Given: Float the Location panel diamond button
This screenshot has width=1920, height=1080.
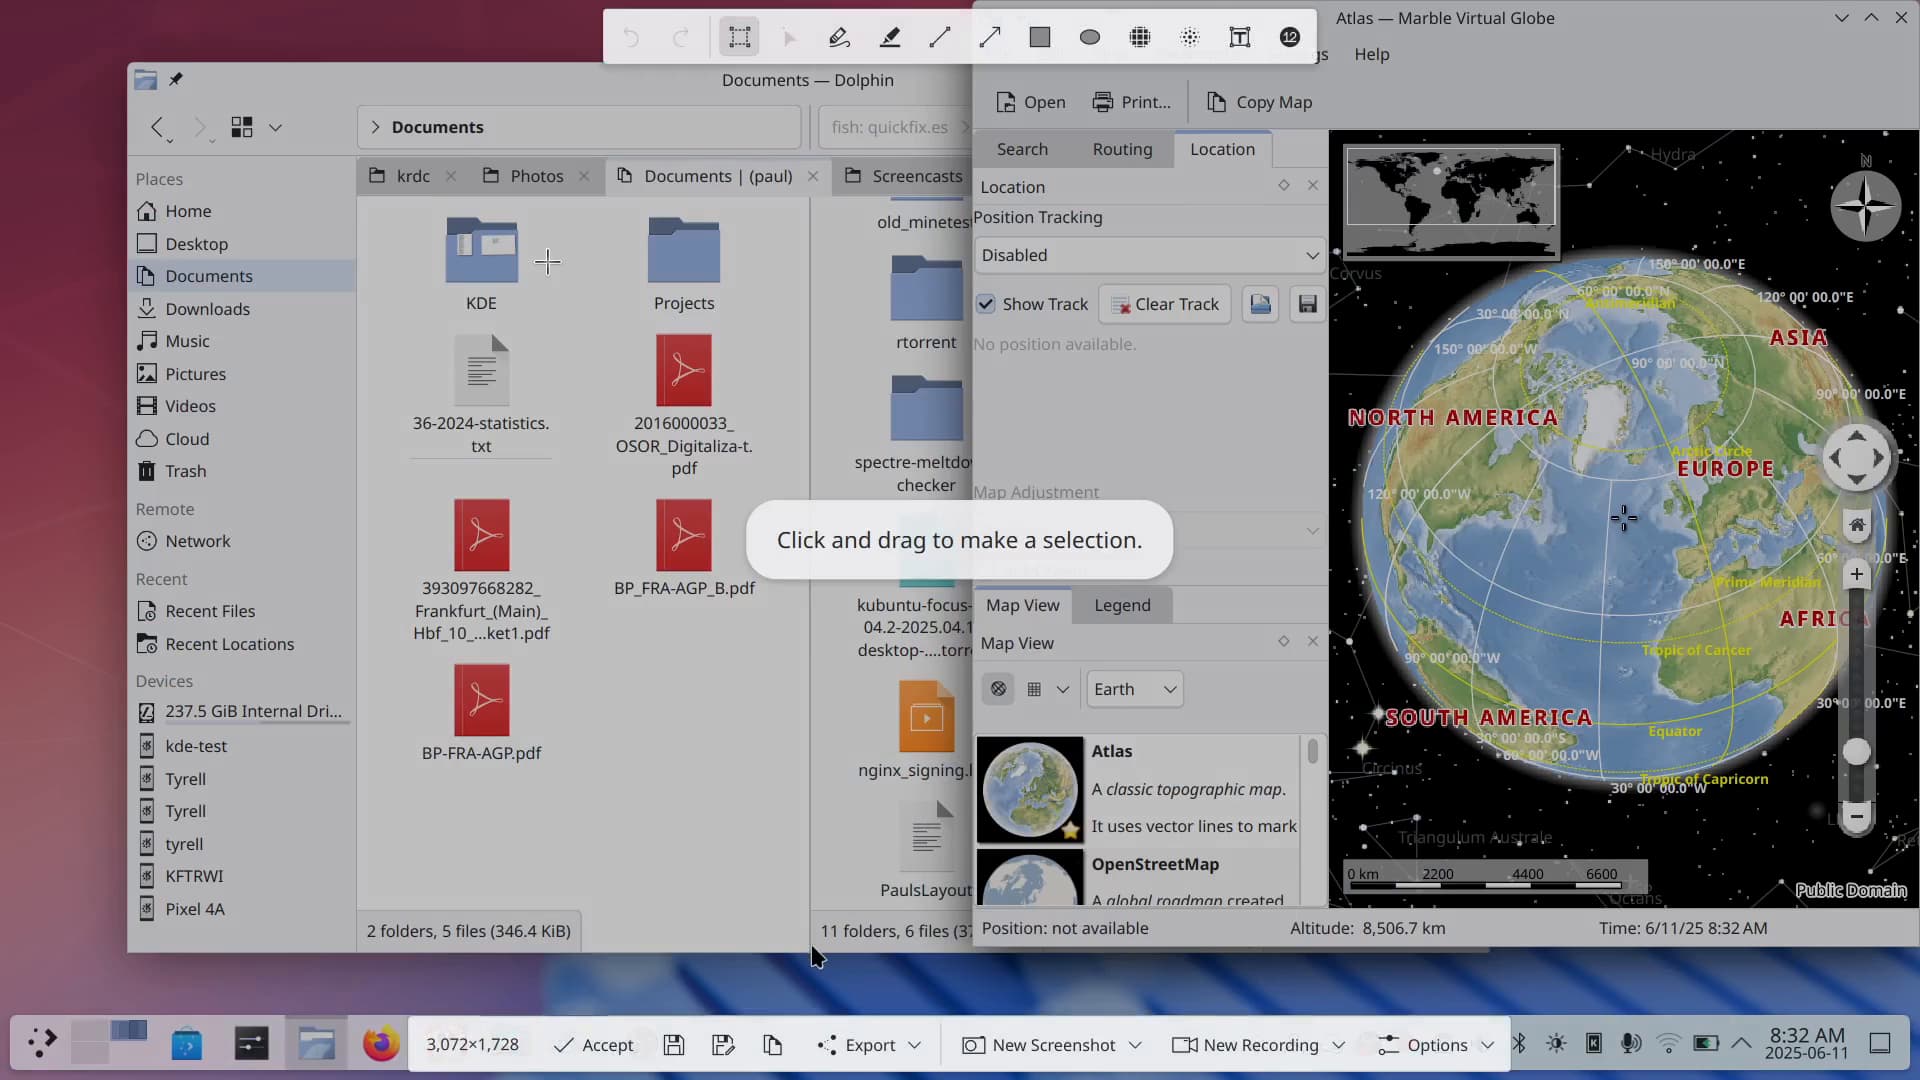Looking at the screenshot, I should pyautogui.click(x=1283, y=185).
